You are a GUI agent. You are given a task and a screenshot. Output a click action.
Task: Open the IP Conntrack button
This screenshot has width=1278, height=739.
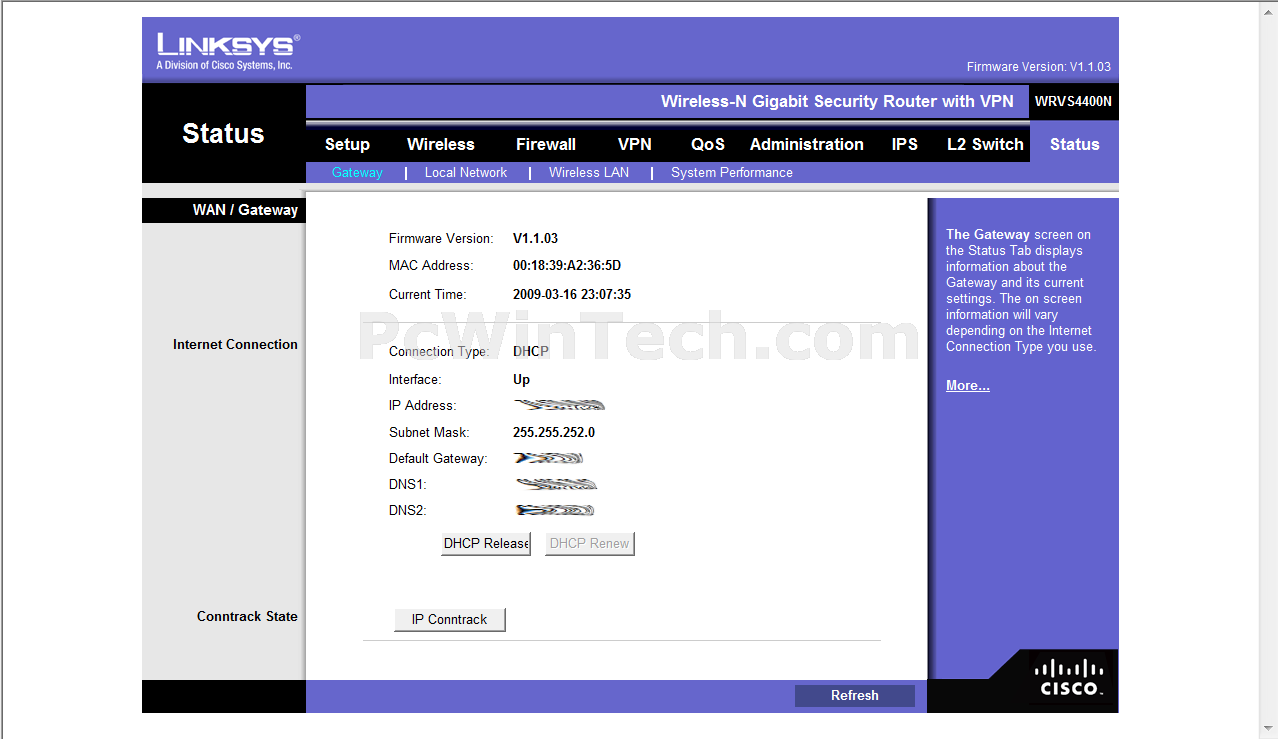[x=450, y=619]
